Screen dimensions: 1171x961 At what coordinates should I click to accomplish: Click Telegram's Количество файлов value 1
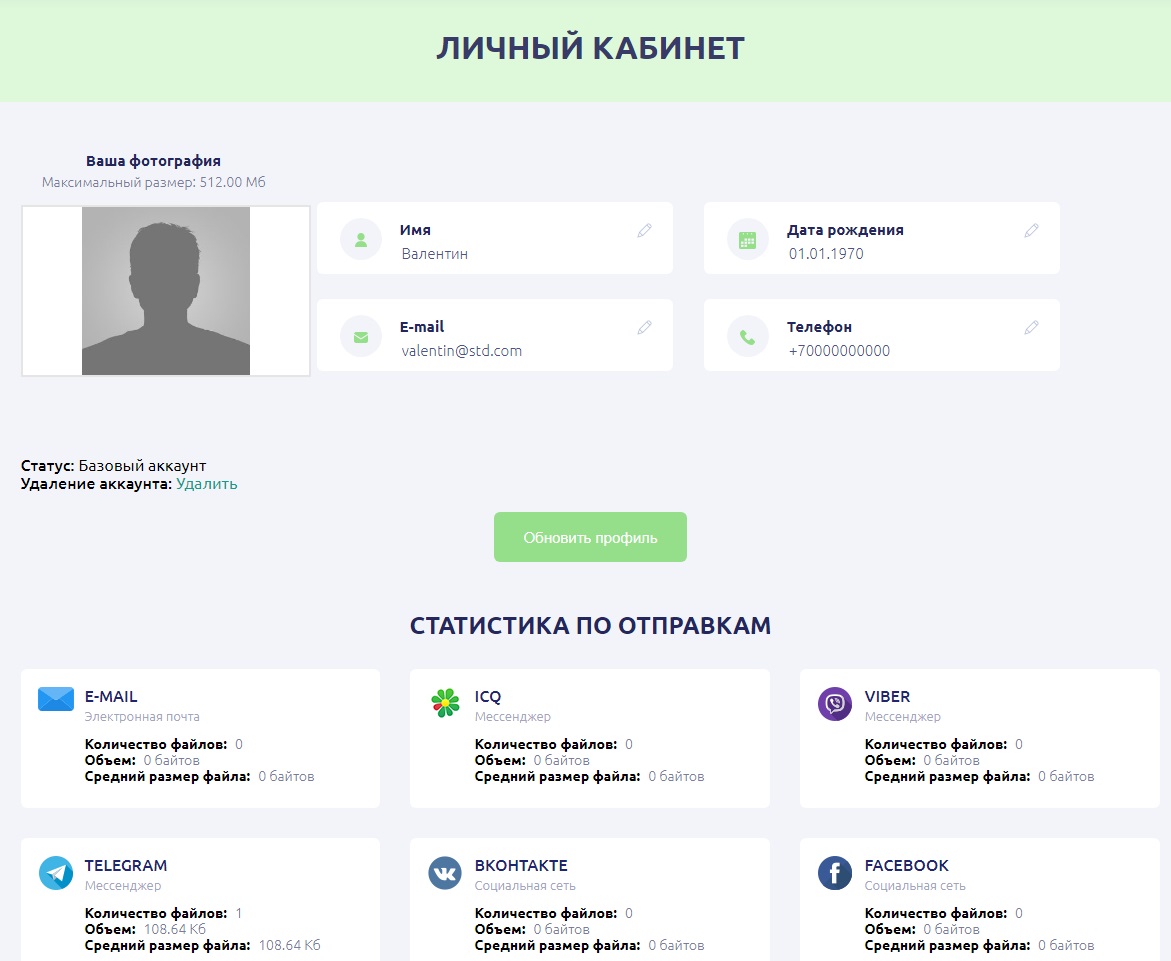239,913
